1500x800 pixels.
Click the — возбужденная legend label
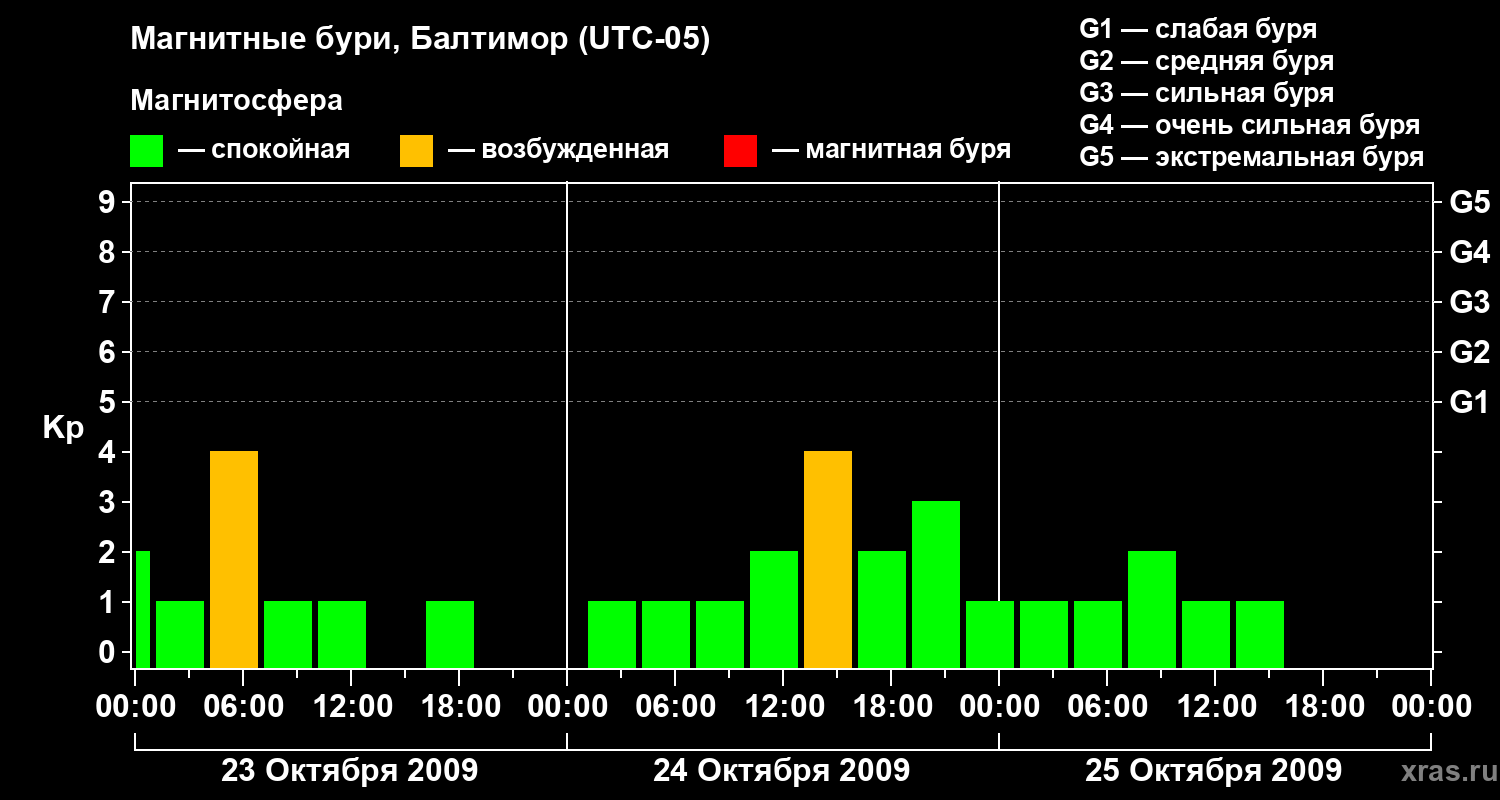click(558, 150)
